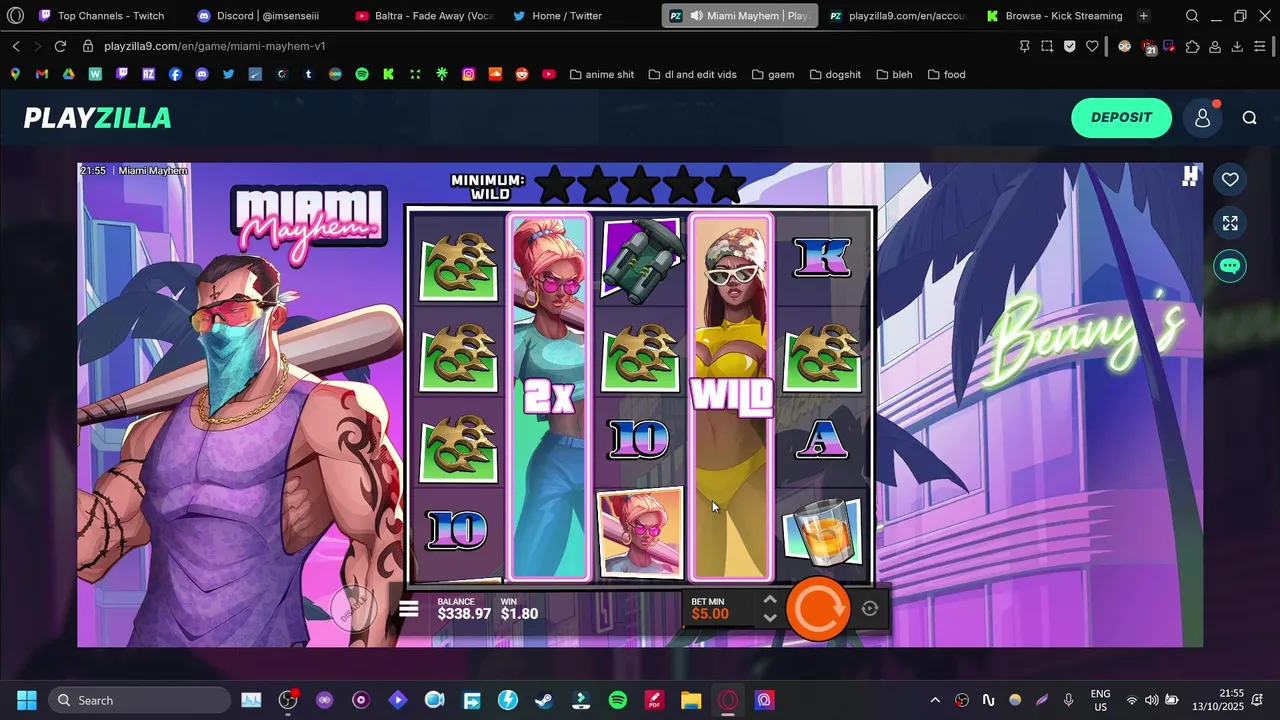Enter fullscreen mode for the game
Viewport: 1280px width, 720px height.
1230,223
